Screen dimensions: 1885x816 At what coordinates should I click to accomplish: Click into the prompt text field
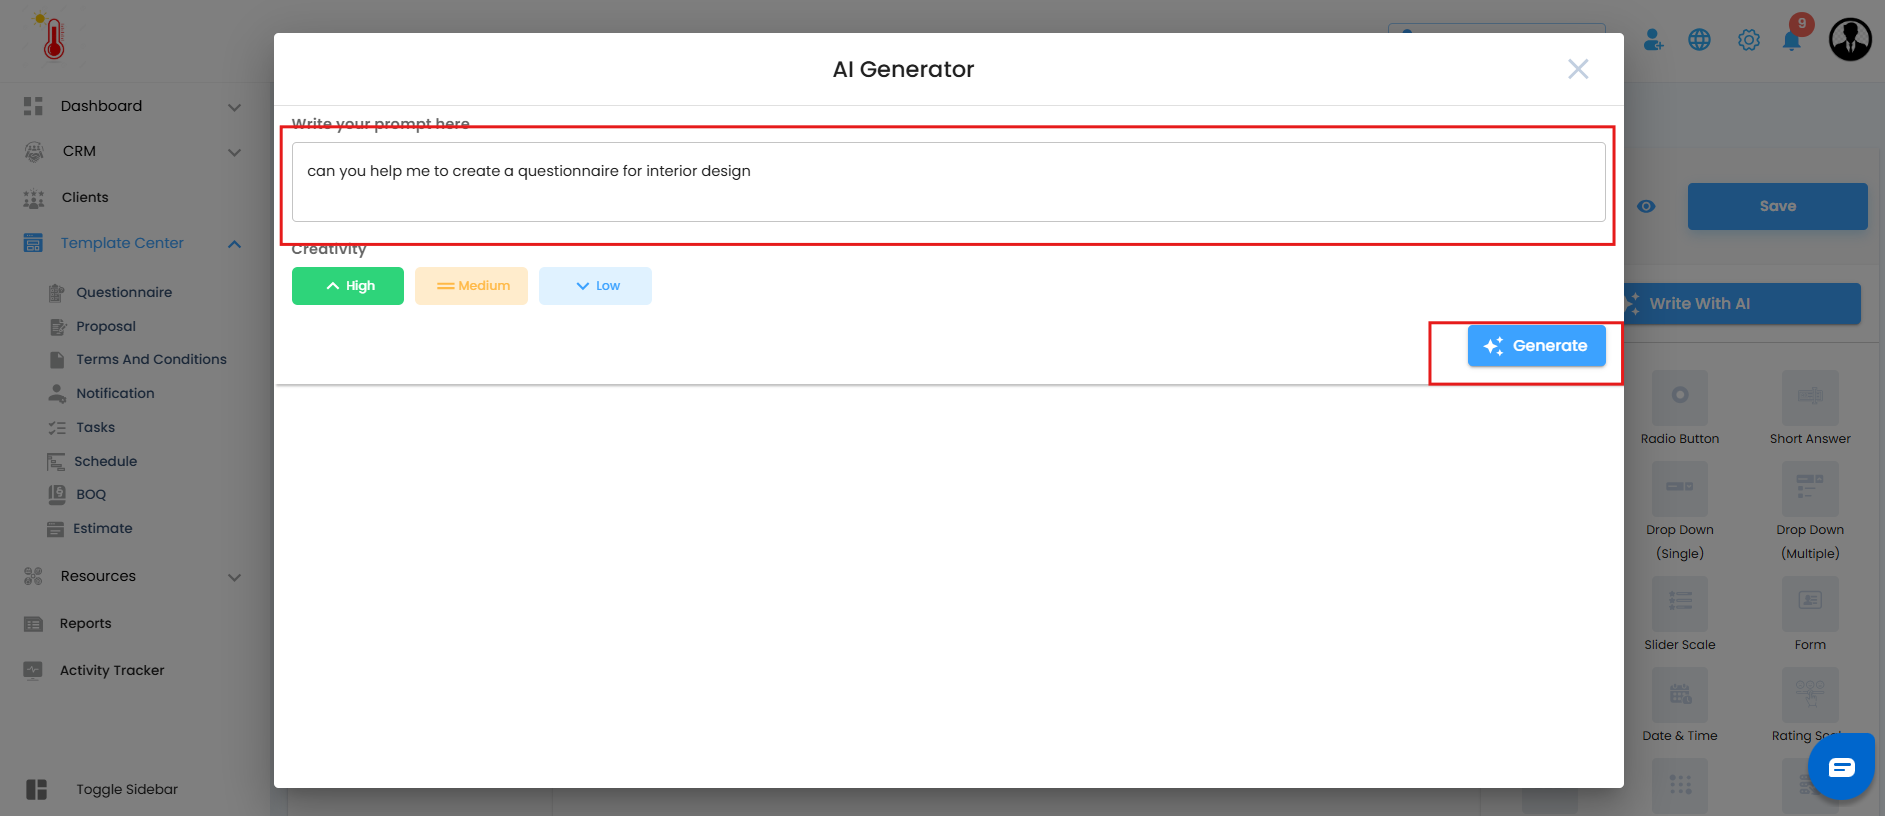click(x=948, y=182)
